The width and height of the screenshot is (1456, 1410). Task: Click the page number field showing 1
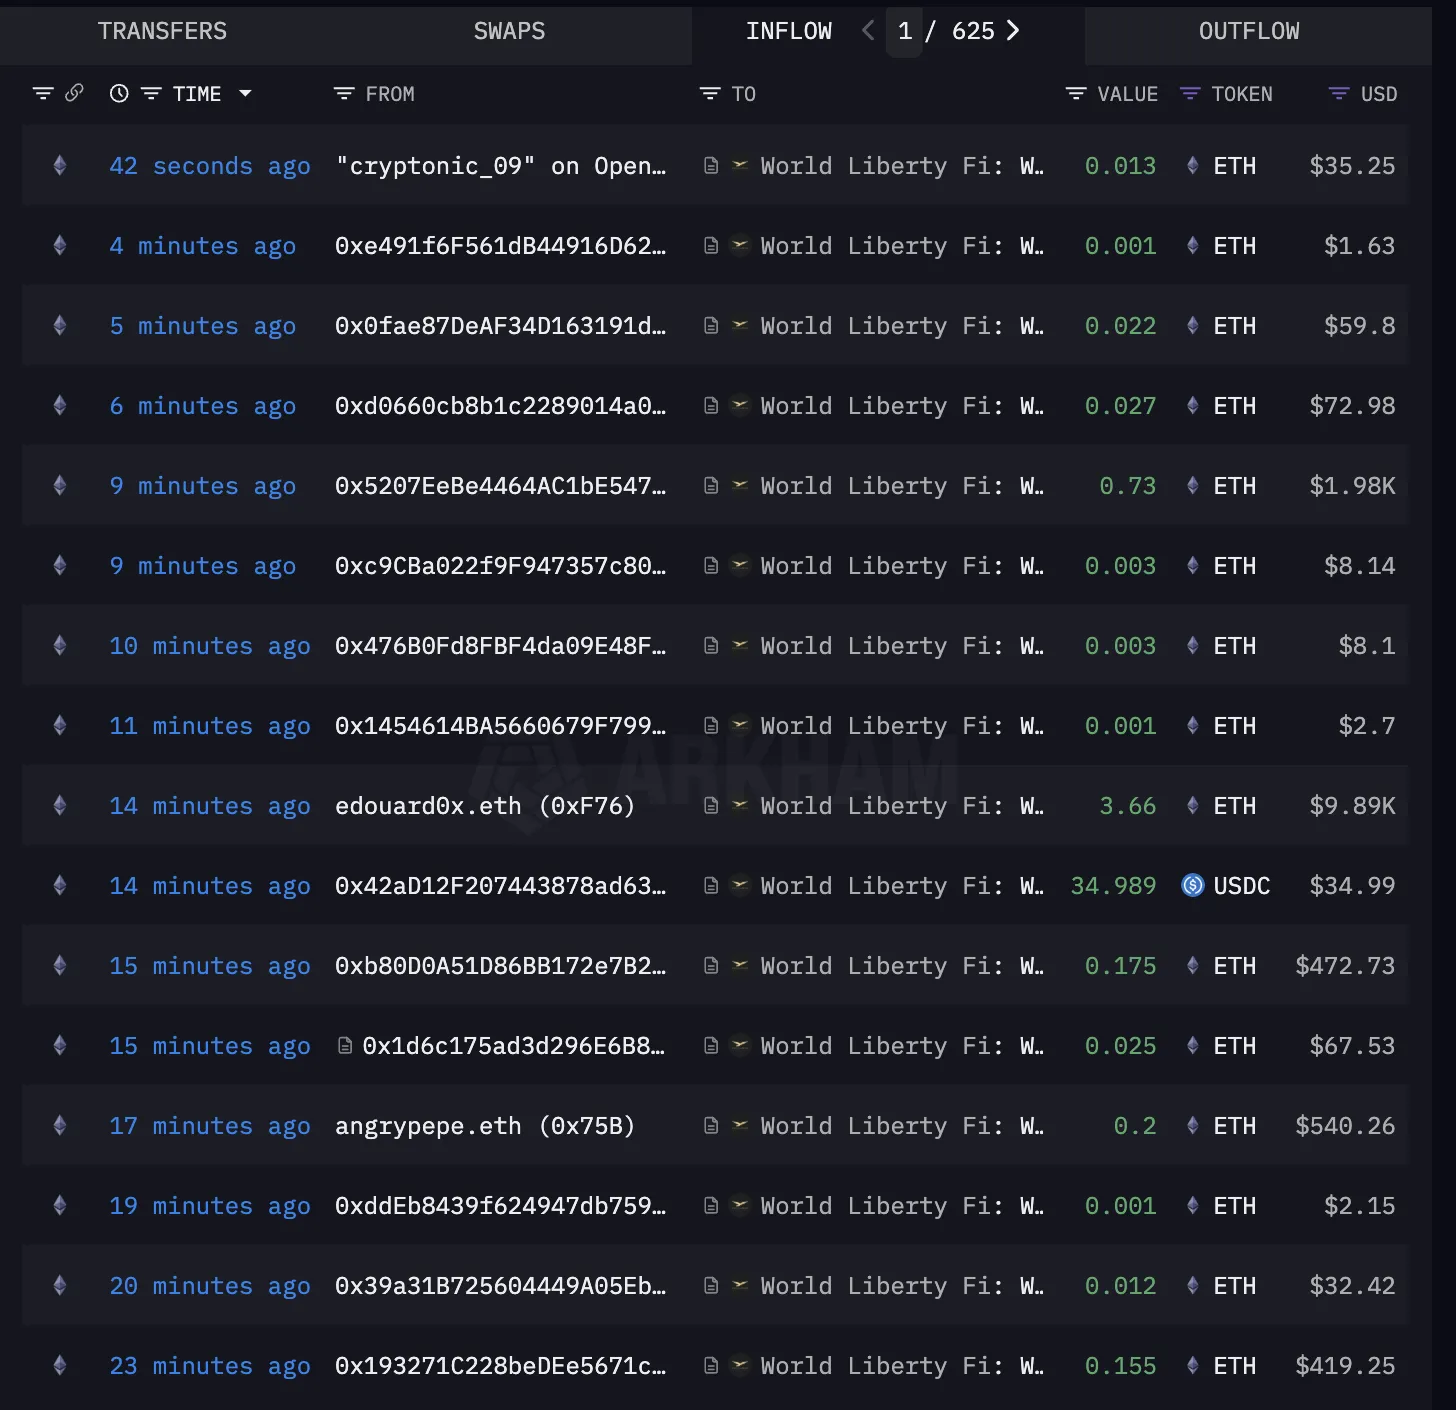[904, 31]
